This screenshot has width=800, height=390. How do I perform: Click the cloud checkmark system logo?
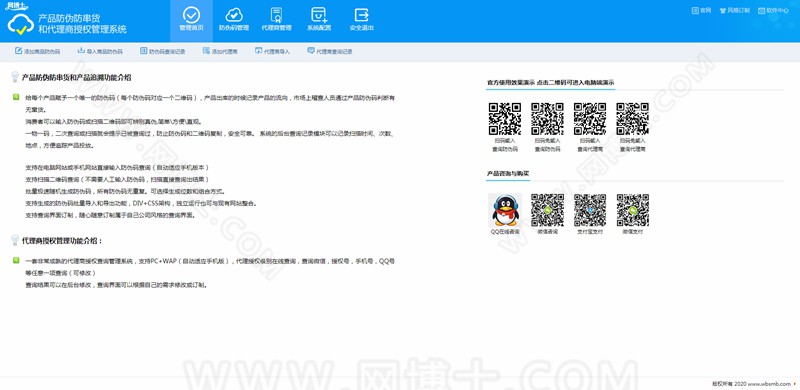tap(20, 25)
